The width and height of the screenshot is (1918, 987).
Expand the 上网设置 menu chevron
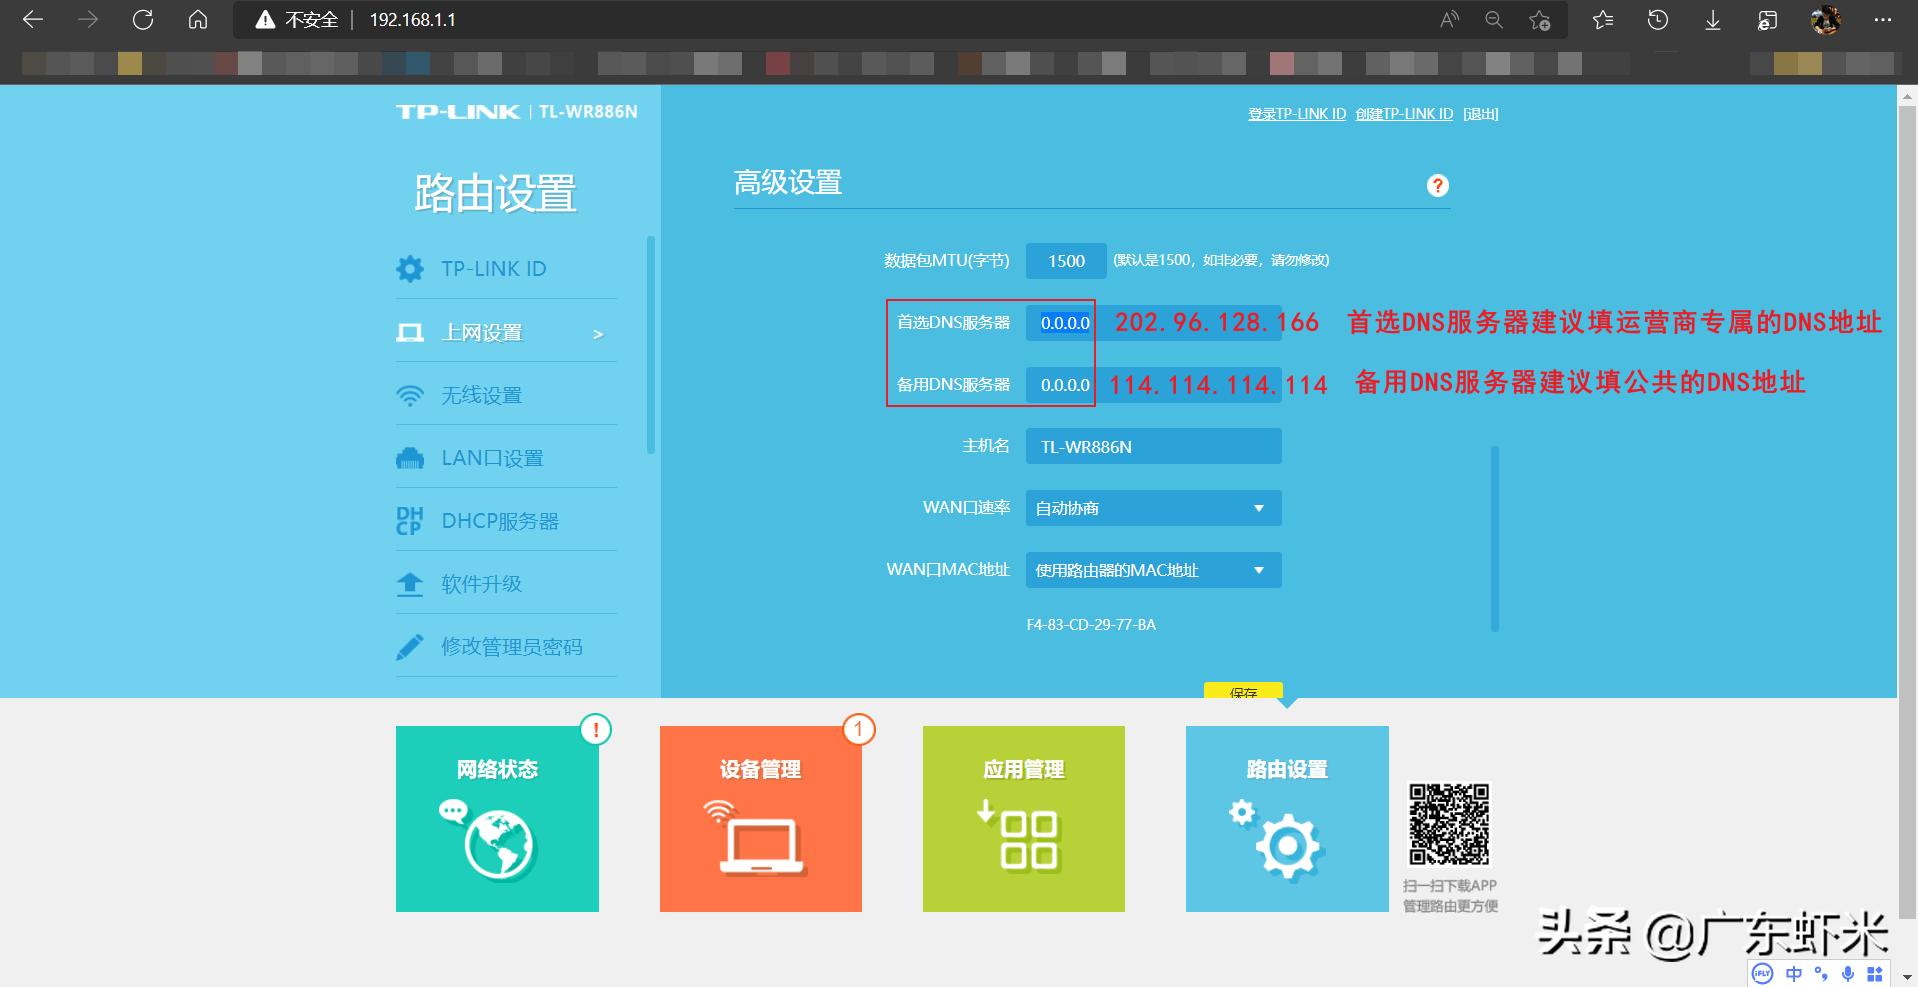598,334
